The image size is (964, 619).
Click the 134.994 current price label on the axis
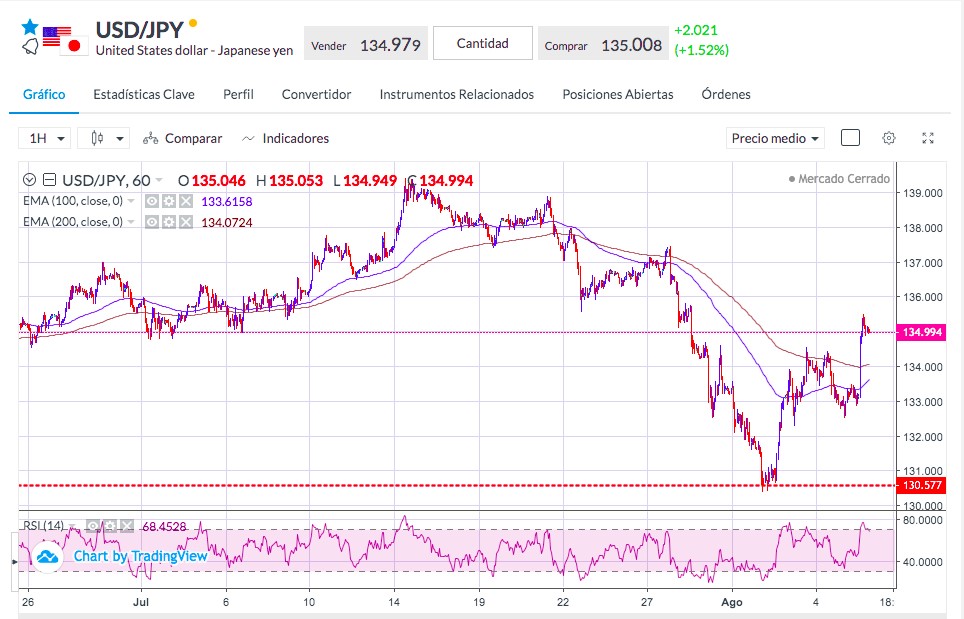(x=922, y=332)
